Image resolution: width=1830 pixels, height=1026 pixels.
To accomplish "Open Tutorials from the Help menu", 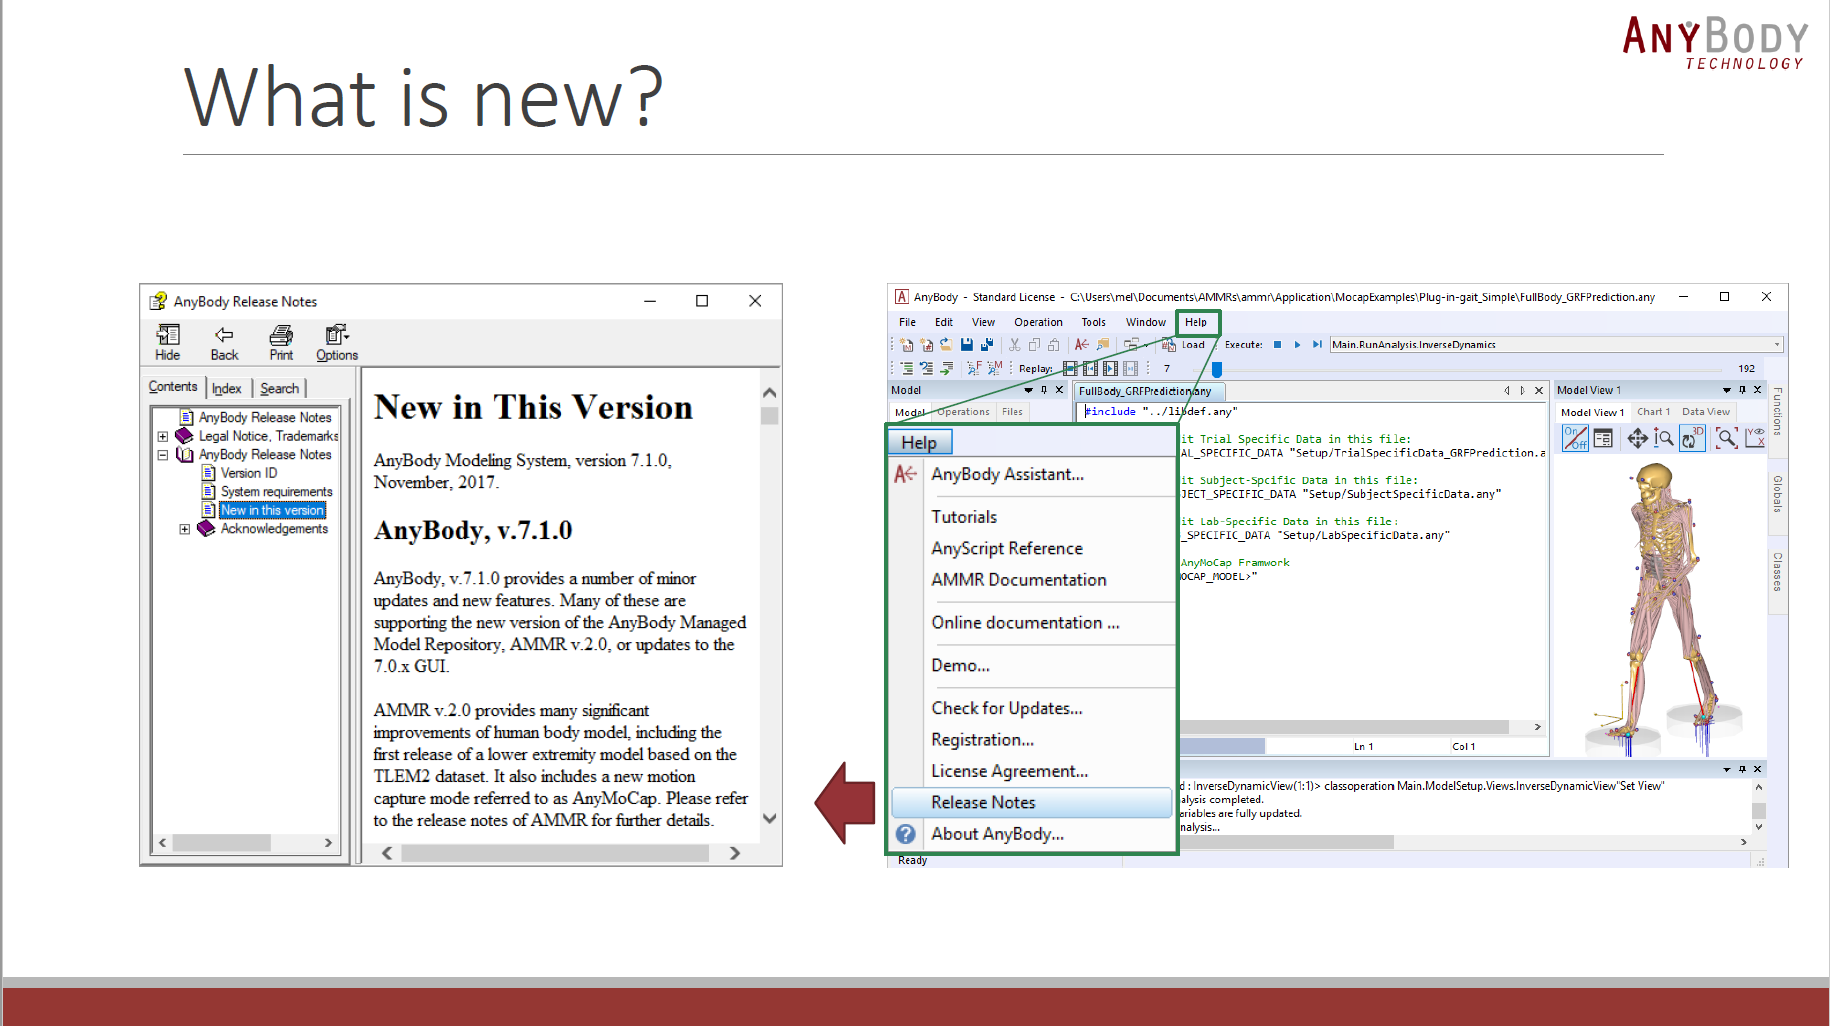I will [964, 517].
